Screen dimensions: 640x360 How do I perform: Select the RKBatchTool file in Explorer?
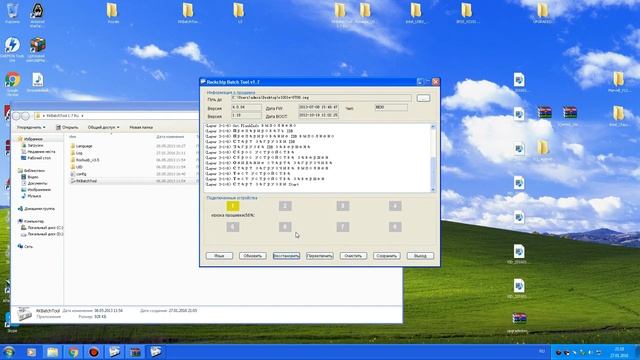click(x=84, y=181)
